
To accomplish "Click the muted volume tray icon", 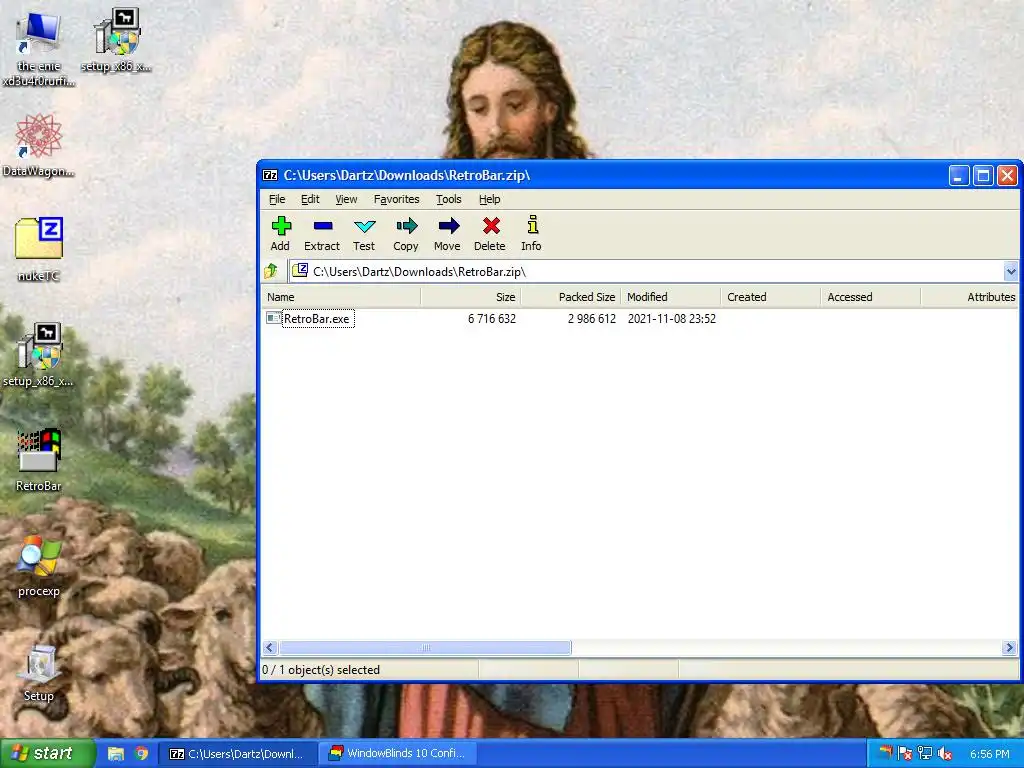I will click(944, 754).
